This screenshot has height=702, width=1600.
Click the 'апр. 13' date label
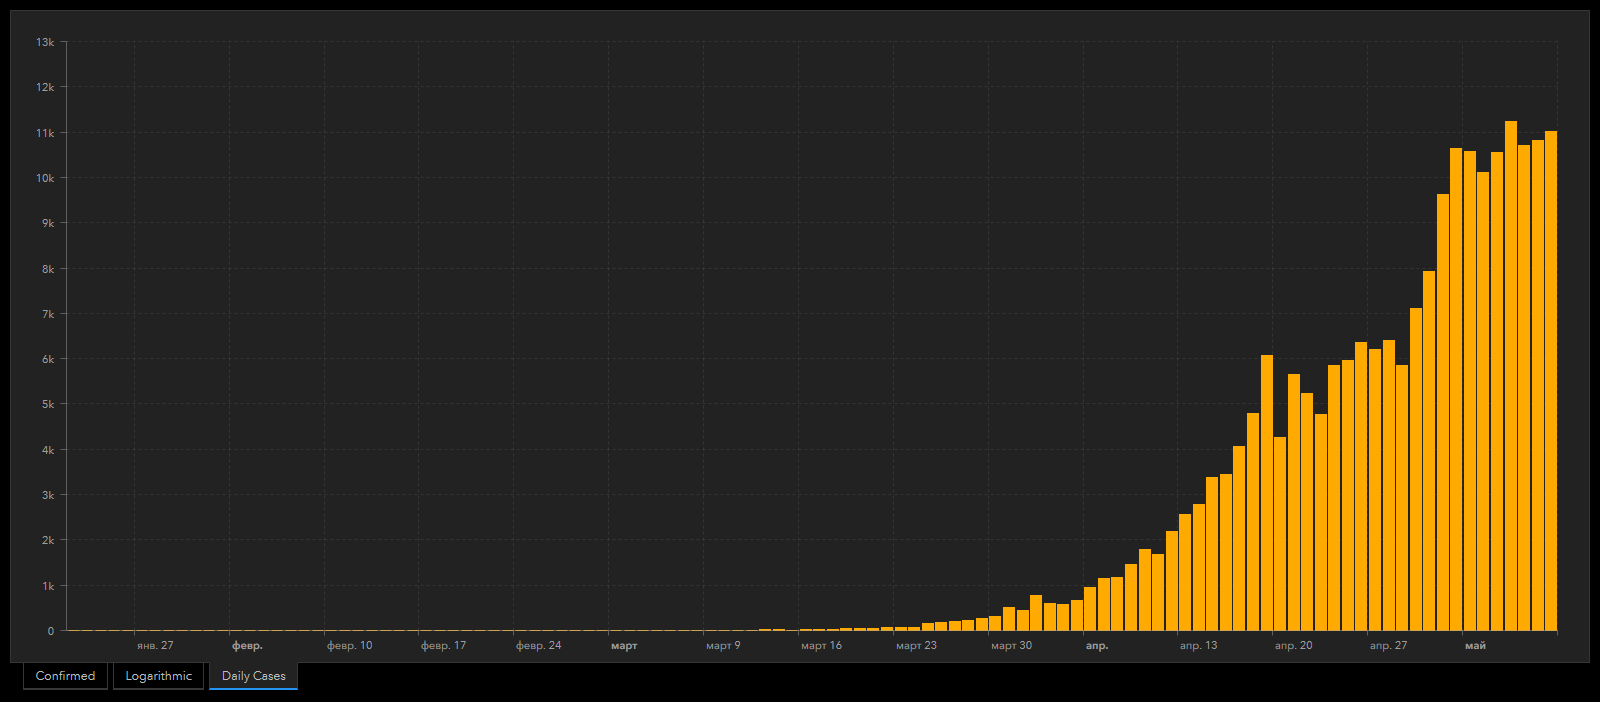[x=1198, y=646]
